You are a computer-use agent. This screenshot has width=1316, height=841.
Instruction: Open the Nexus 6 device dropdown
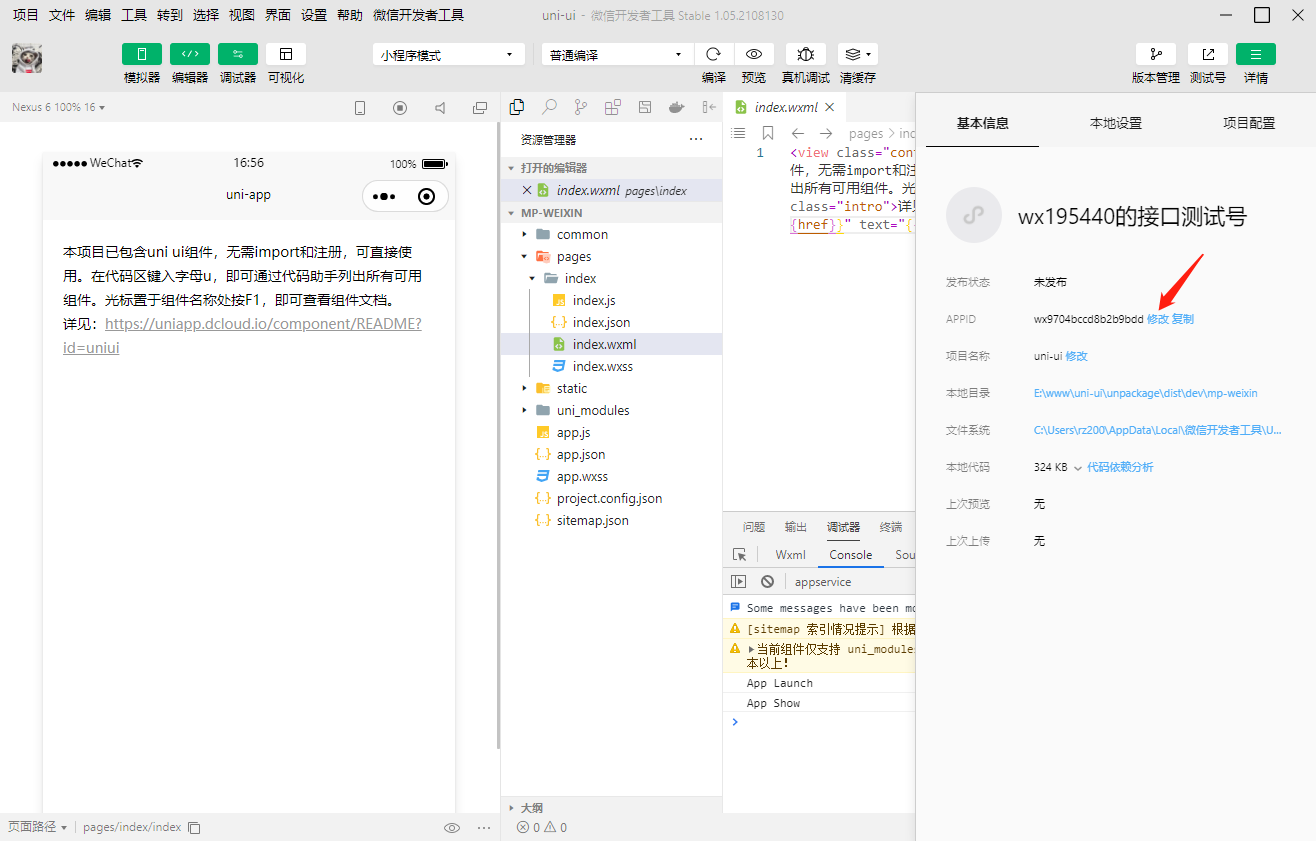click(59, 107)
